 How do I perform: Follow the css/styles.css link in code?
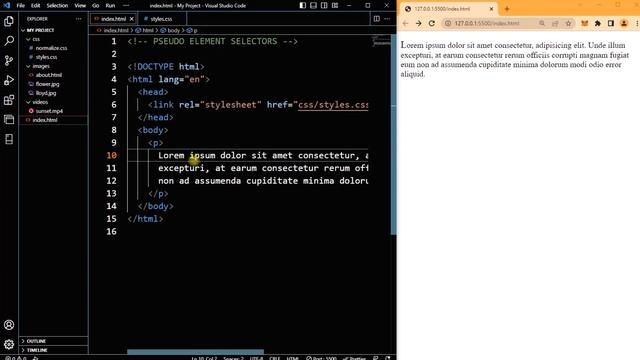point(333,105)
